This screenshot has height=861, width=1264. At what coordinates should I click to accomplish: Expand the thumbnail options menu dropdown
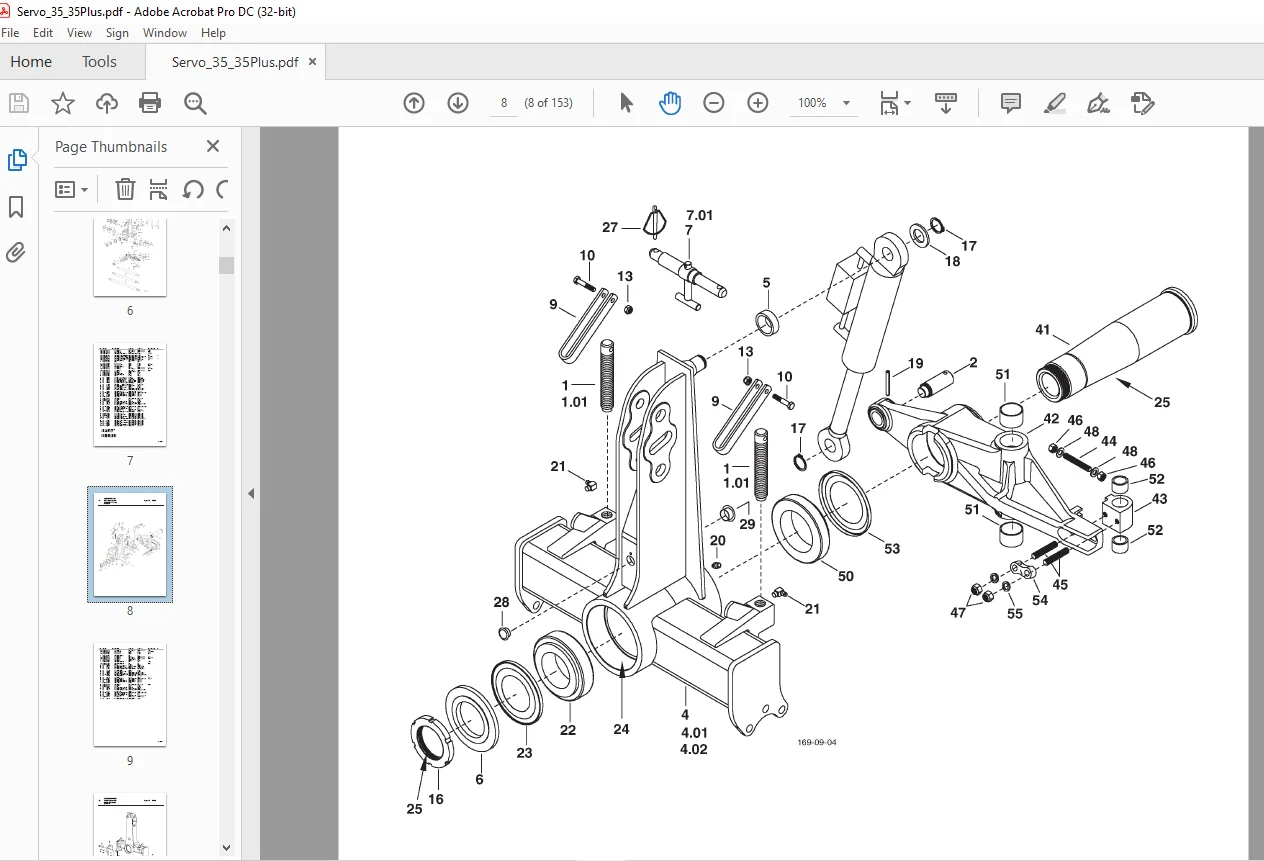click(x=72, y=189)
